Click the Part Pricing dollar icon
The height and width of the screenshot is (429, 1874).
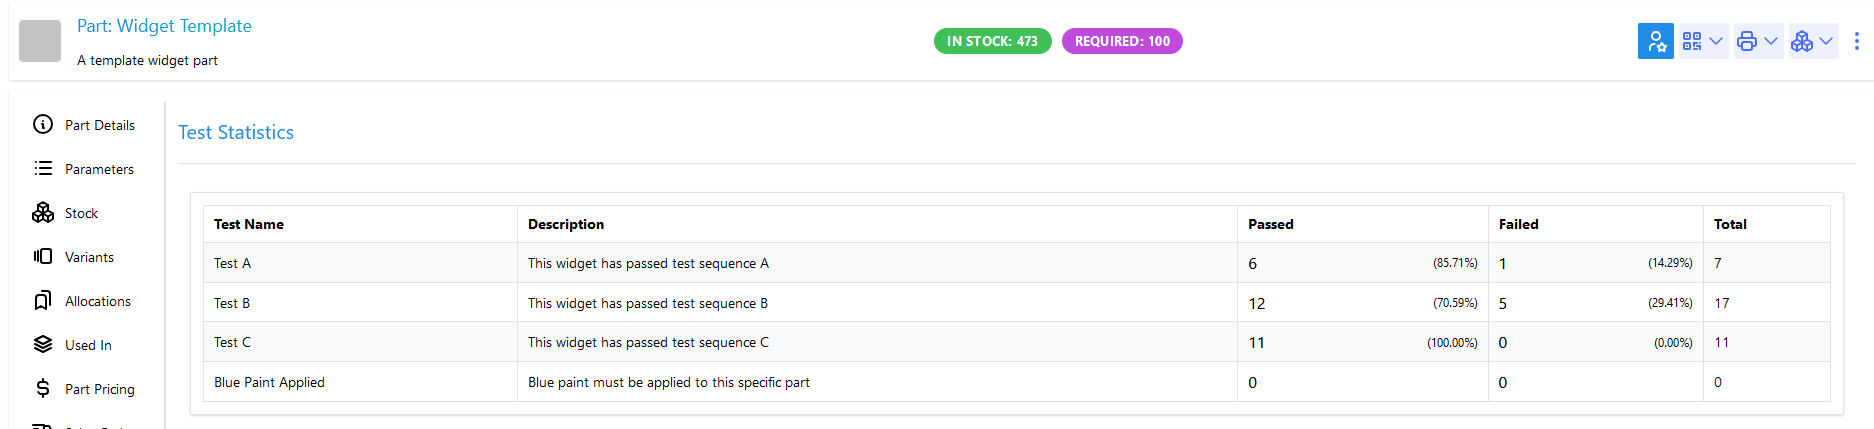43,389
